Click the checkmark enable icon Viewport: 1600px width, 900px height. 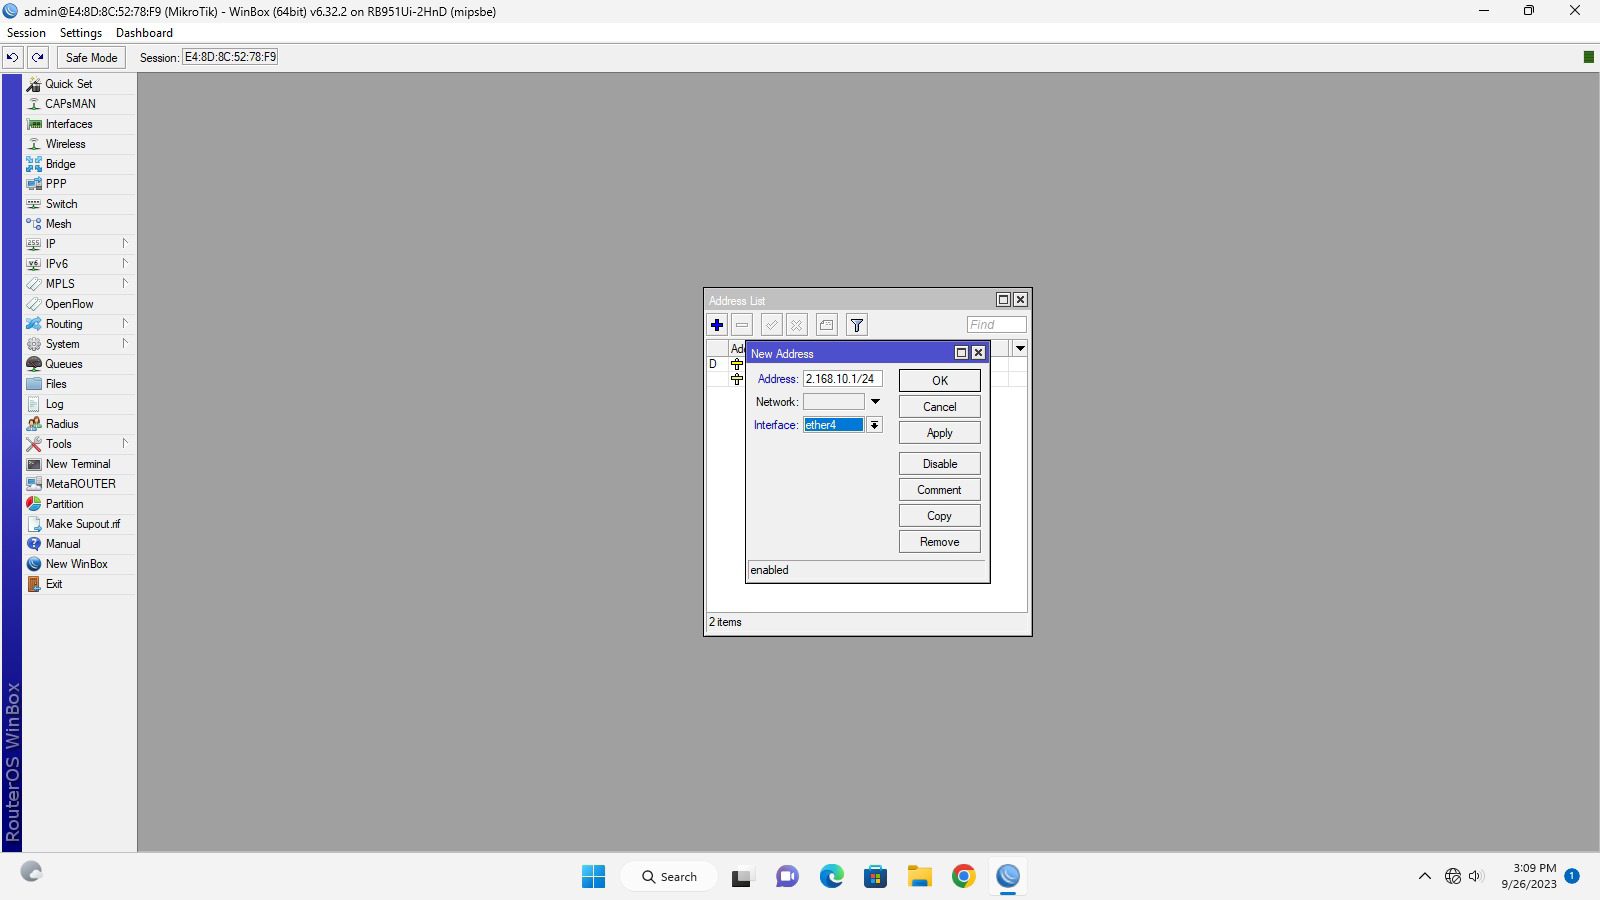pos(771,325)
